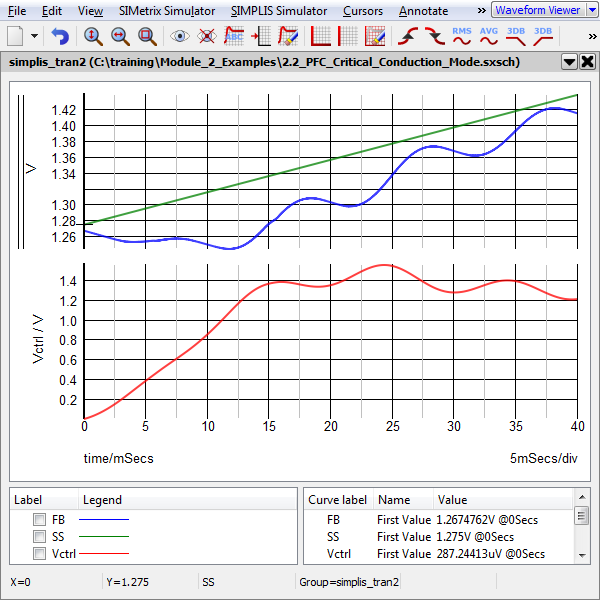
Task: Click the zoom in magnifier icon
Action: [x=92, y=37]
